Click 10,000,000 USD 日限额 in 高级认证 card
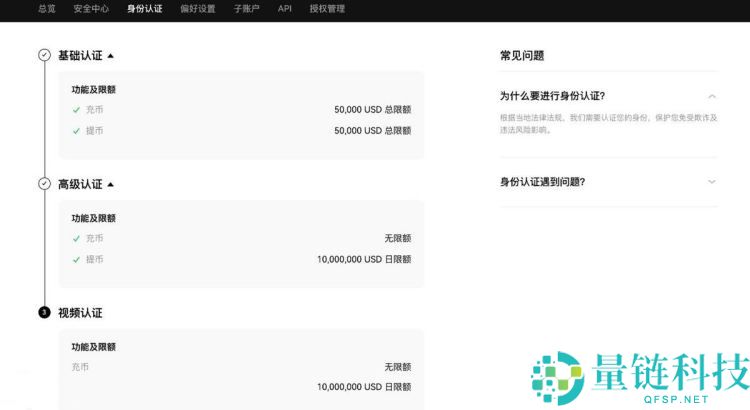 pos(364,259)
